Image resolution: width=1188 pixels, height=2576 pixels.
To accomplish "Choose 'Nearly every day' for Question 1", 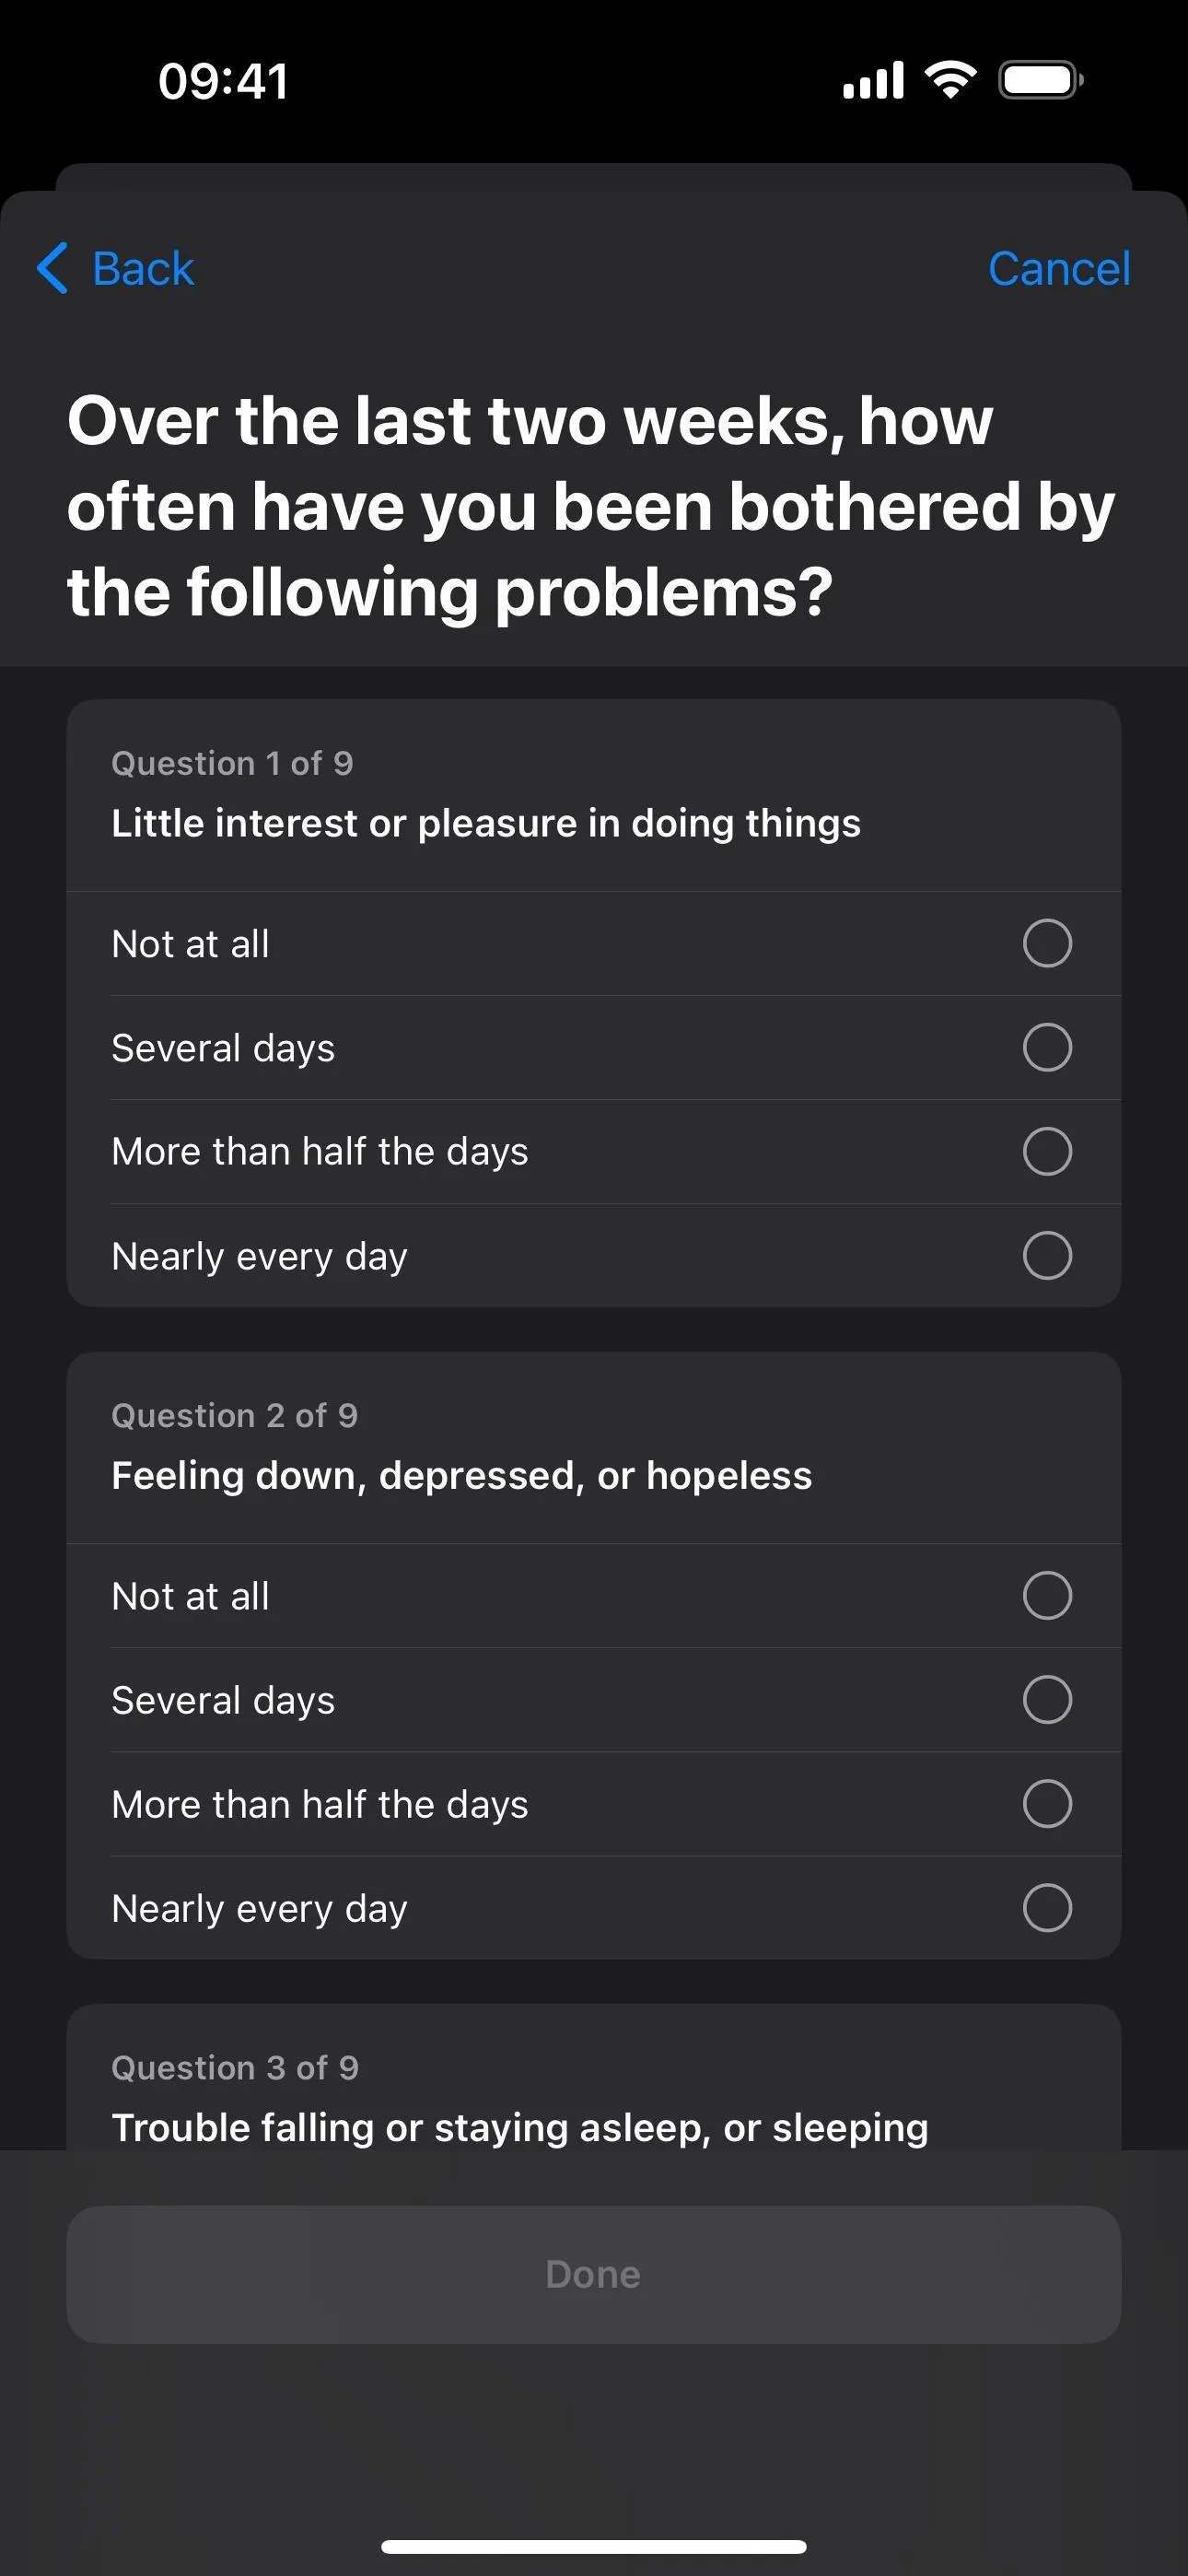I will pyautogui.click(x=594, y=1255).
